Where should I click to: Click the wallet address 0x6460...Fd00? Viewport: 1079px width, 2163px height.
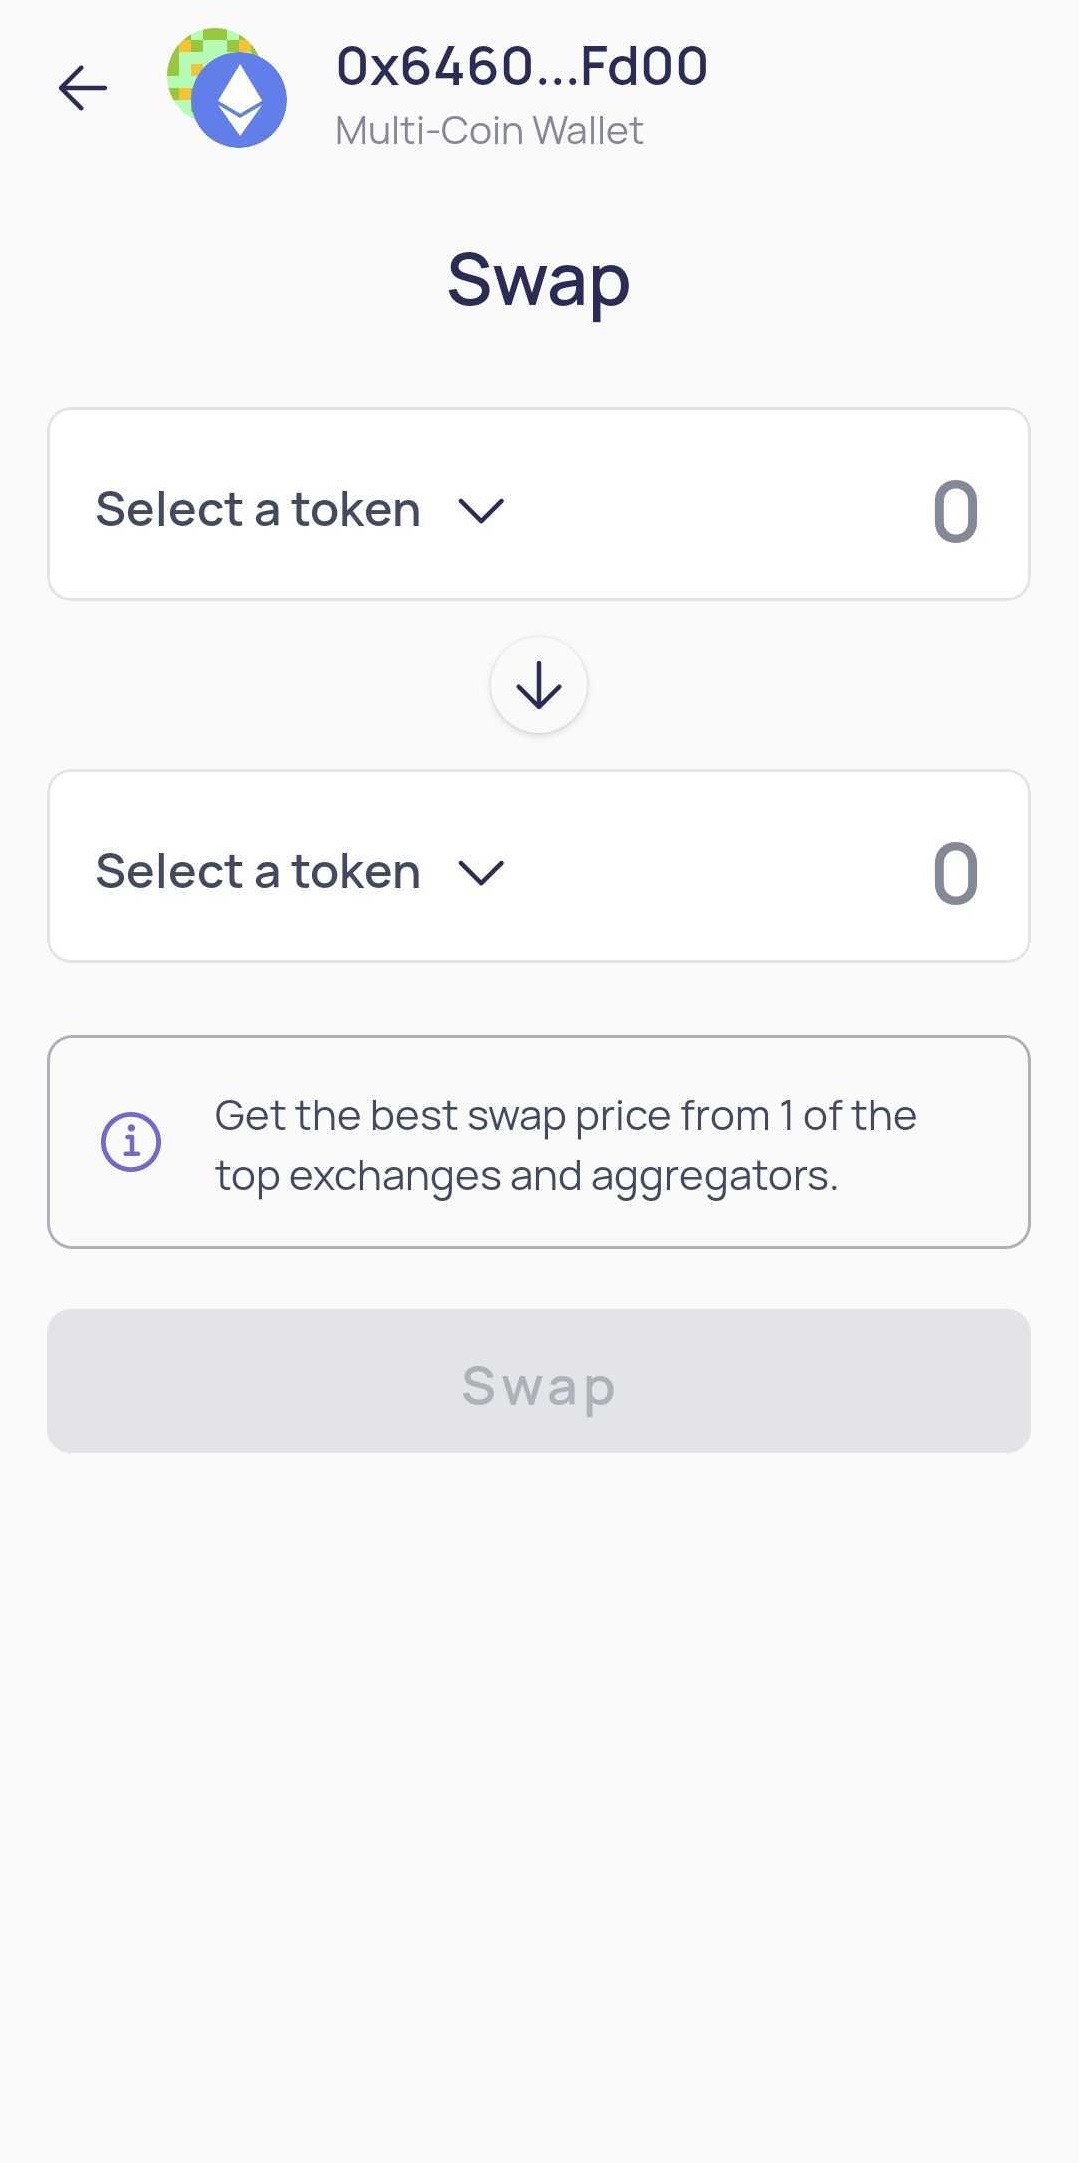pos(522,67)
